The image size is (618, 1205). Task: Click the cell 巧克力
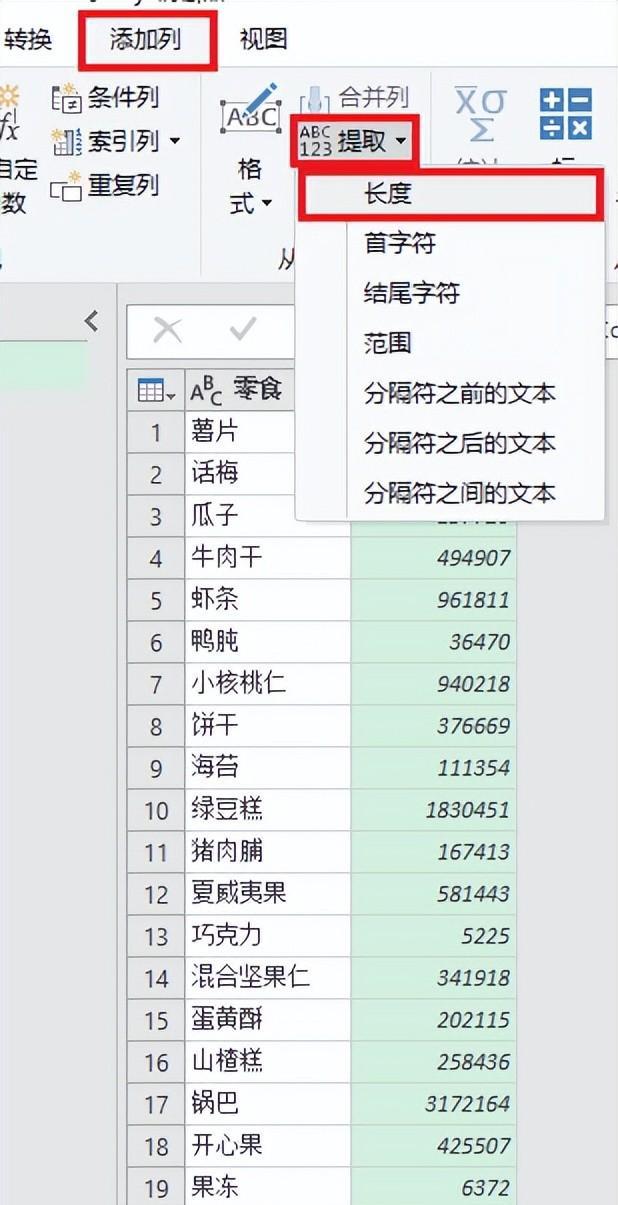point(266,936)
